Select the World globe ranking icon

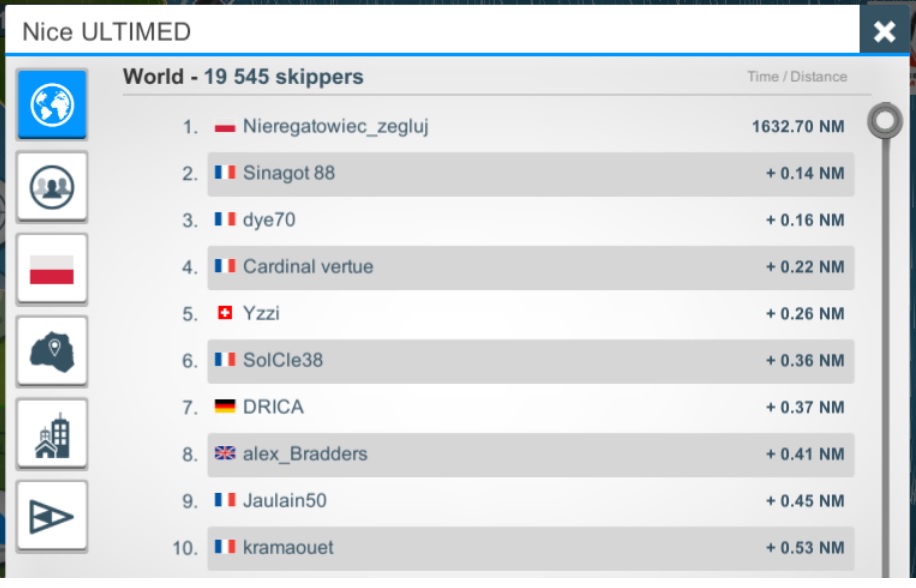pyautogui.click(x=51, y=104)
